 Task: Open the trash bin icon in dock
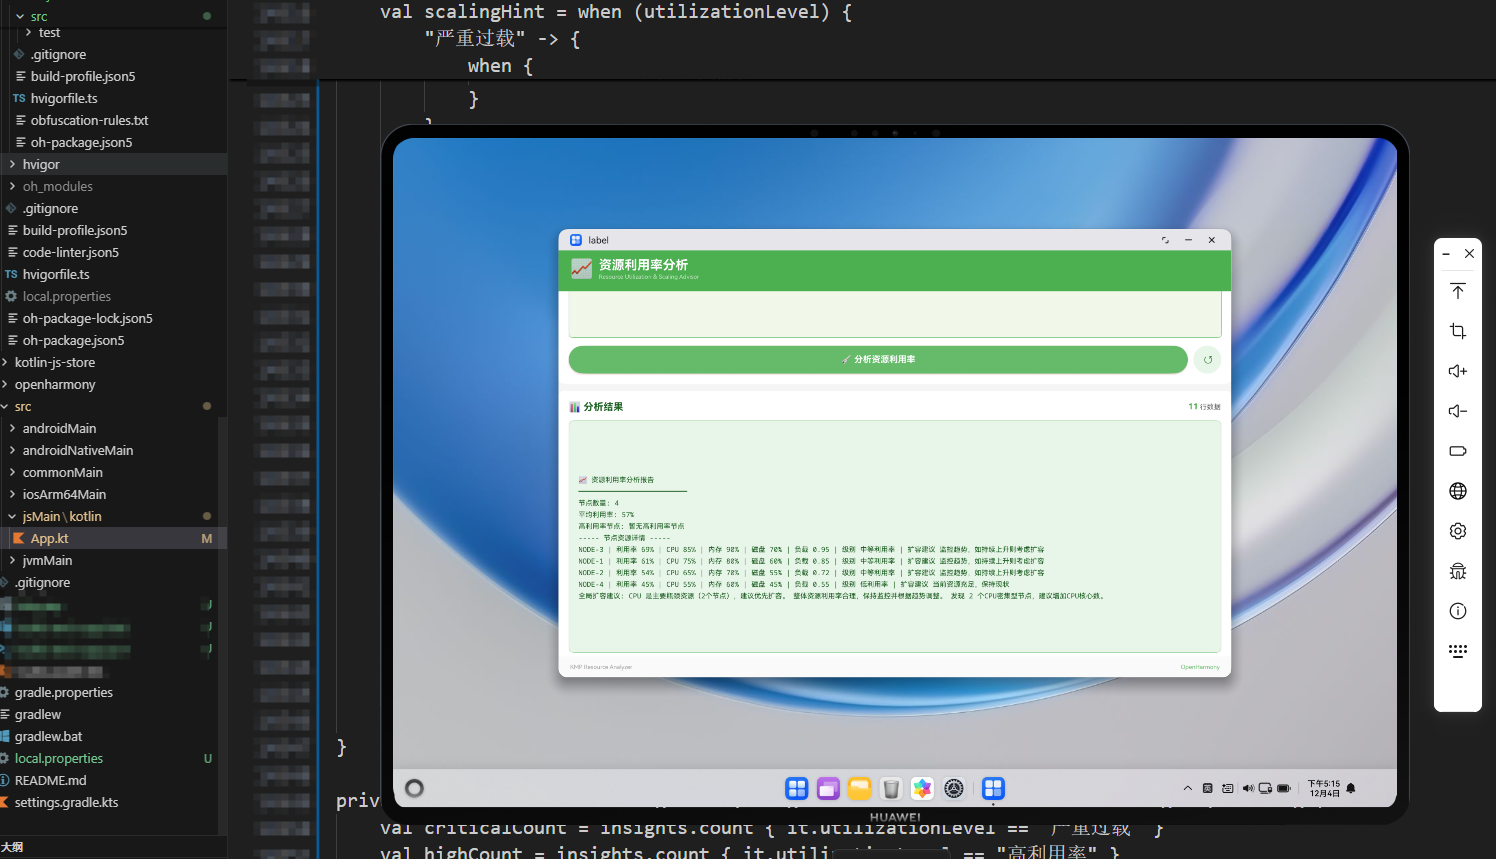tap(891, 789)
